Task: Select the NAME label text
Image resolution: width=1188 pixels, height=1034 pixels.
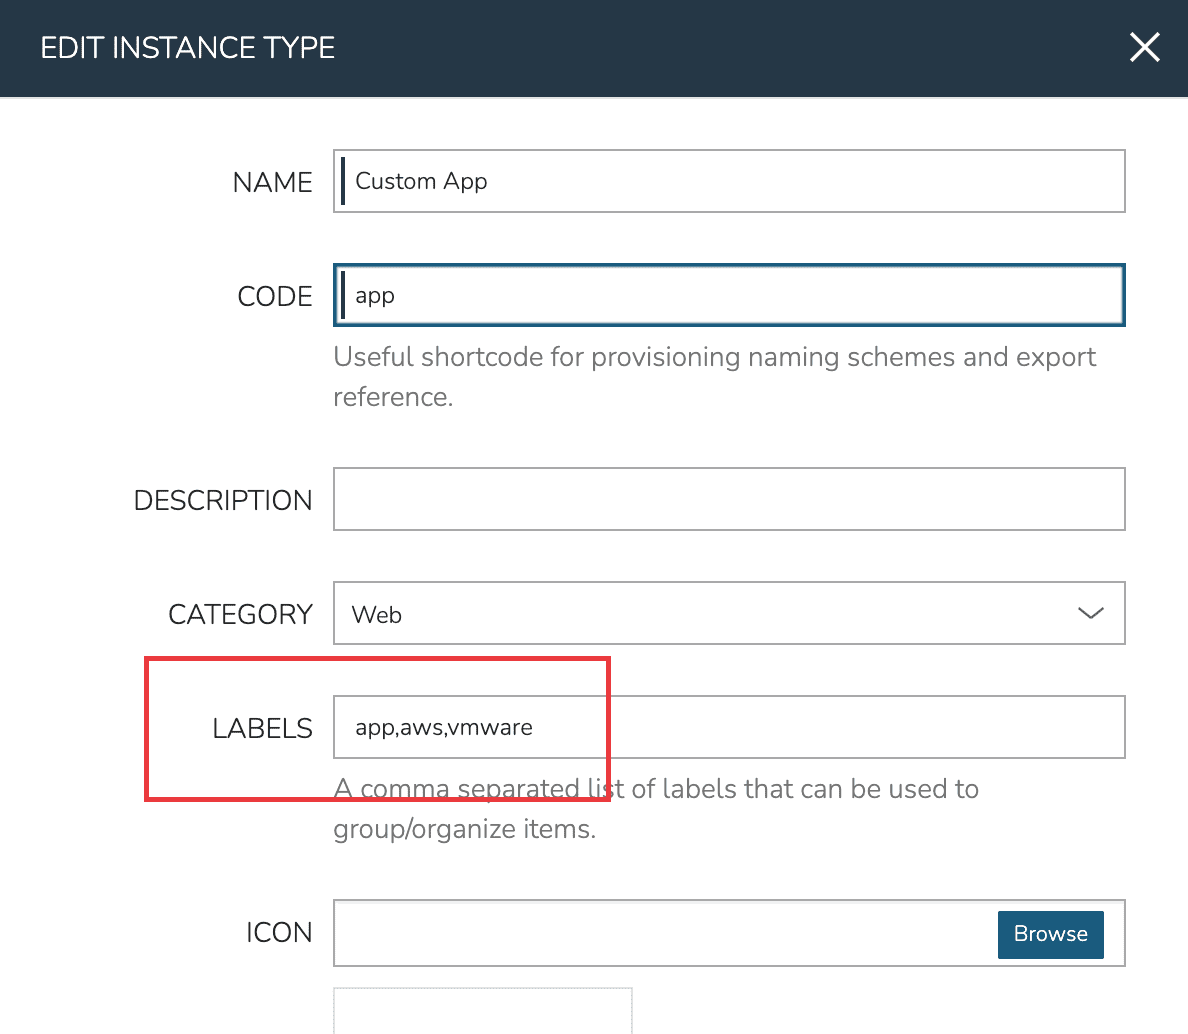Action: (272, 182)
